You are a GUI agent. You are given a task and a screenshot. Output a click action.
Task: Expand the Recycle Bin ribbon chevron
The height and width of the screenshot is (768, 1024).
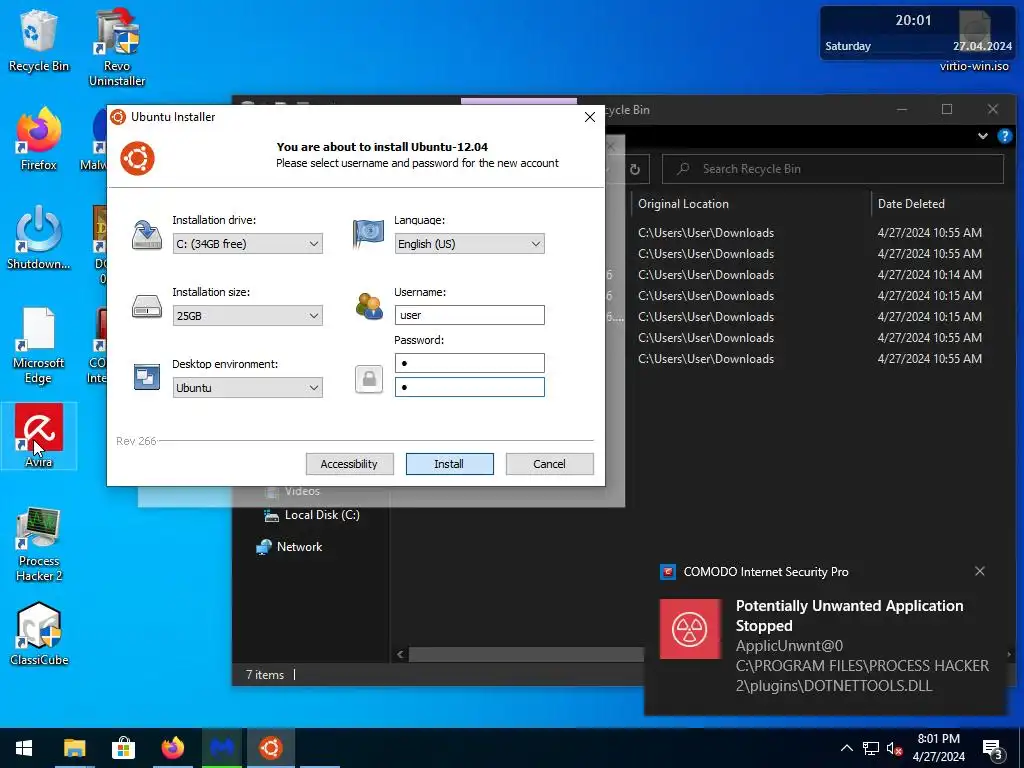[982, 136]
